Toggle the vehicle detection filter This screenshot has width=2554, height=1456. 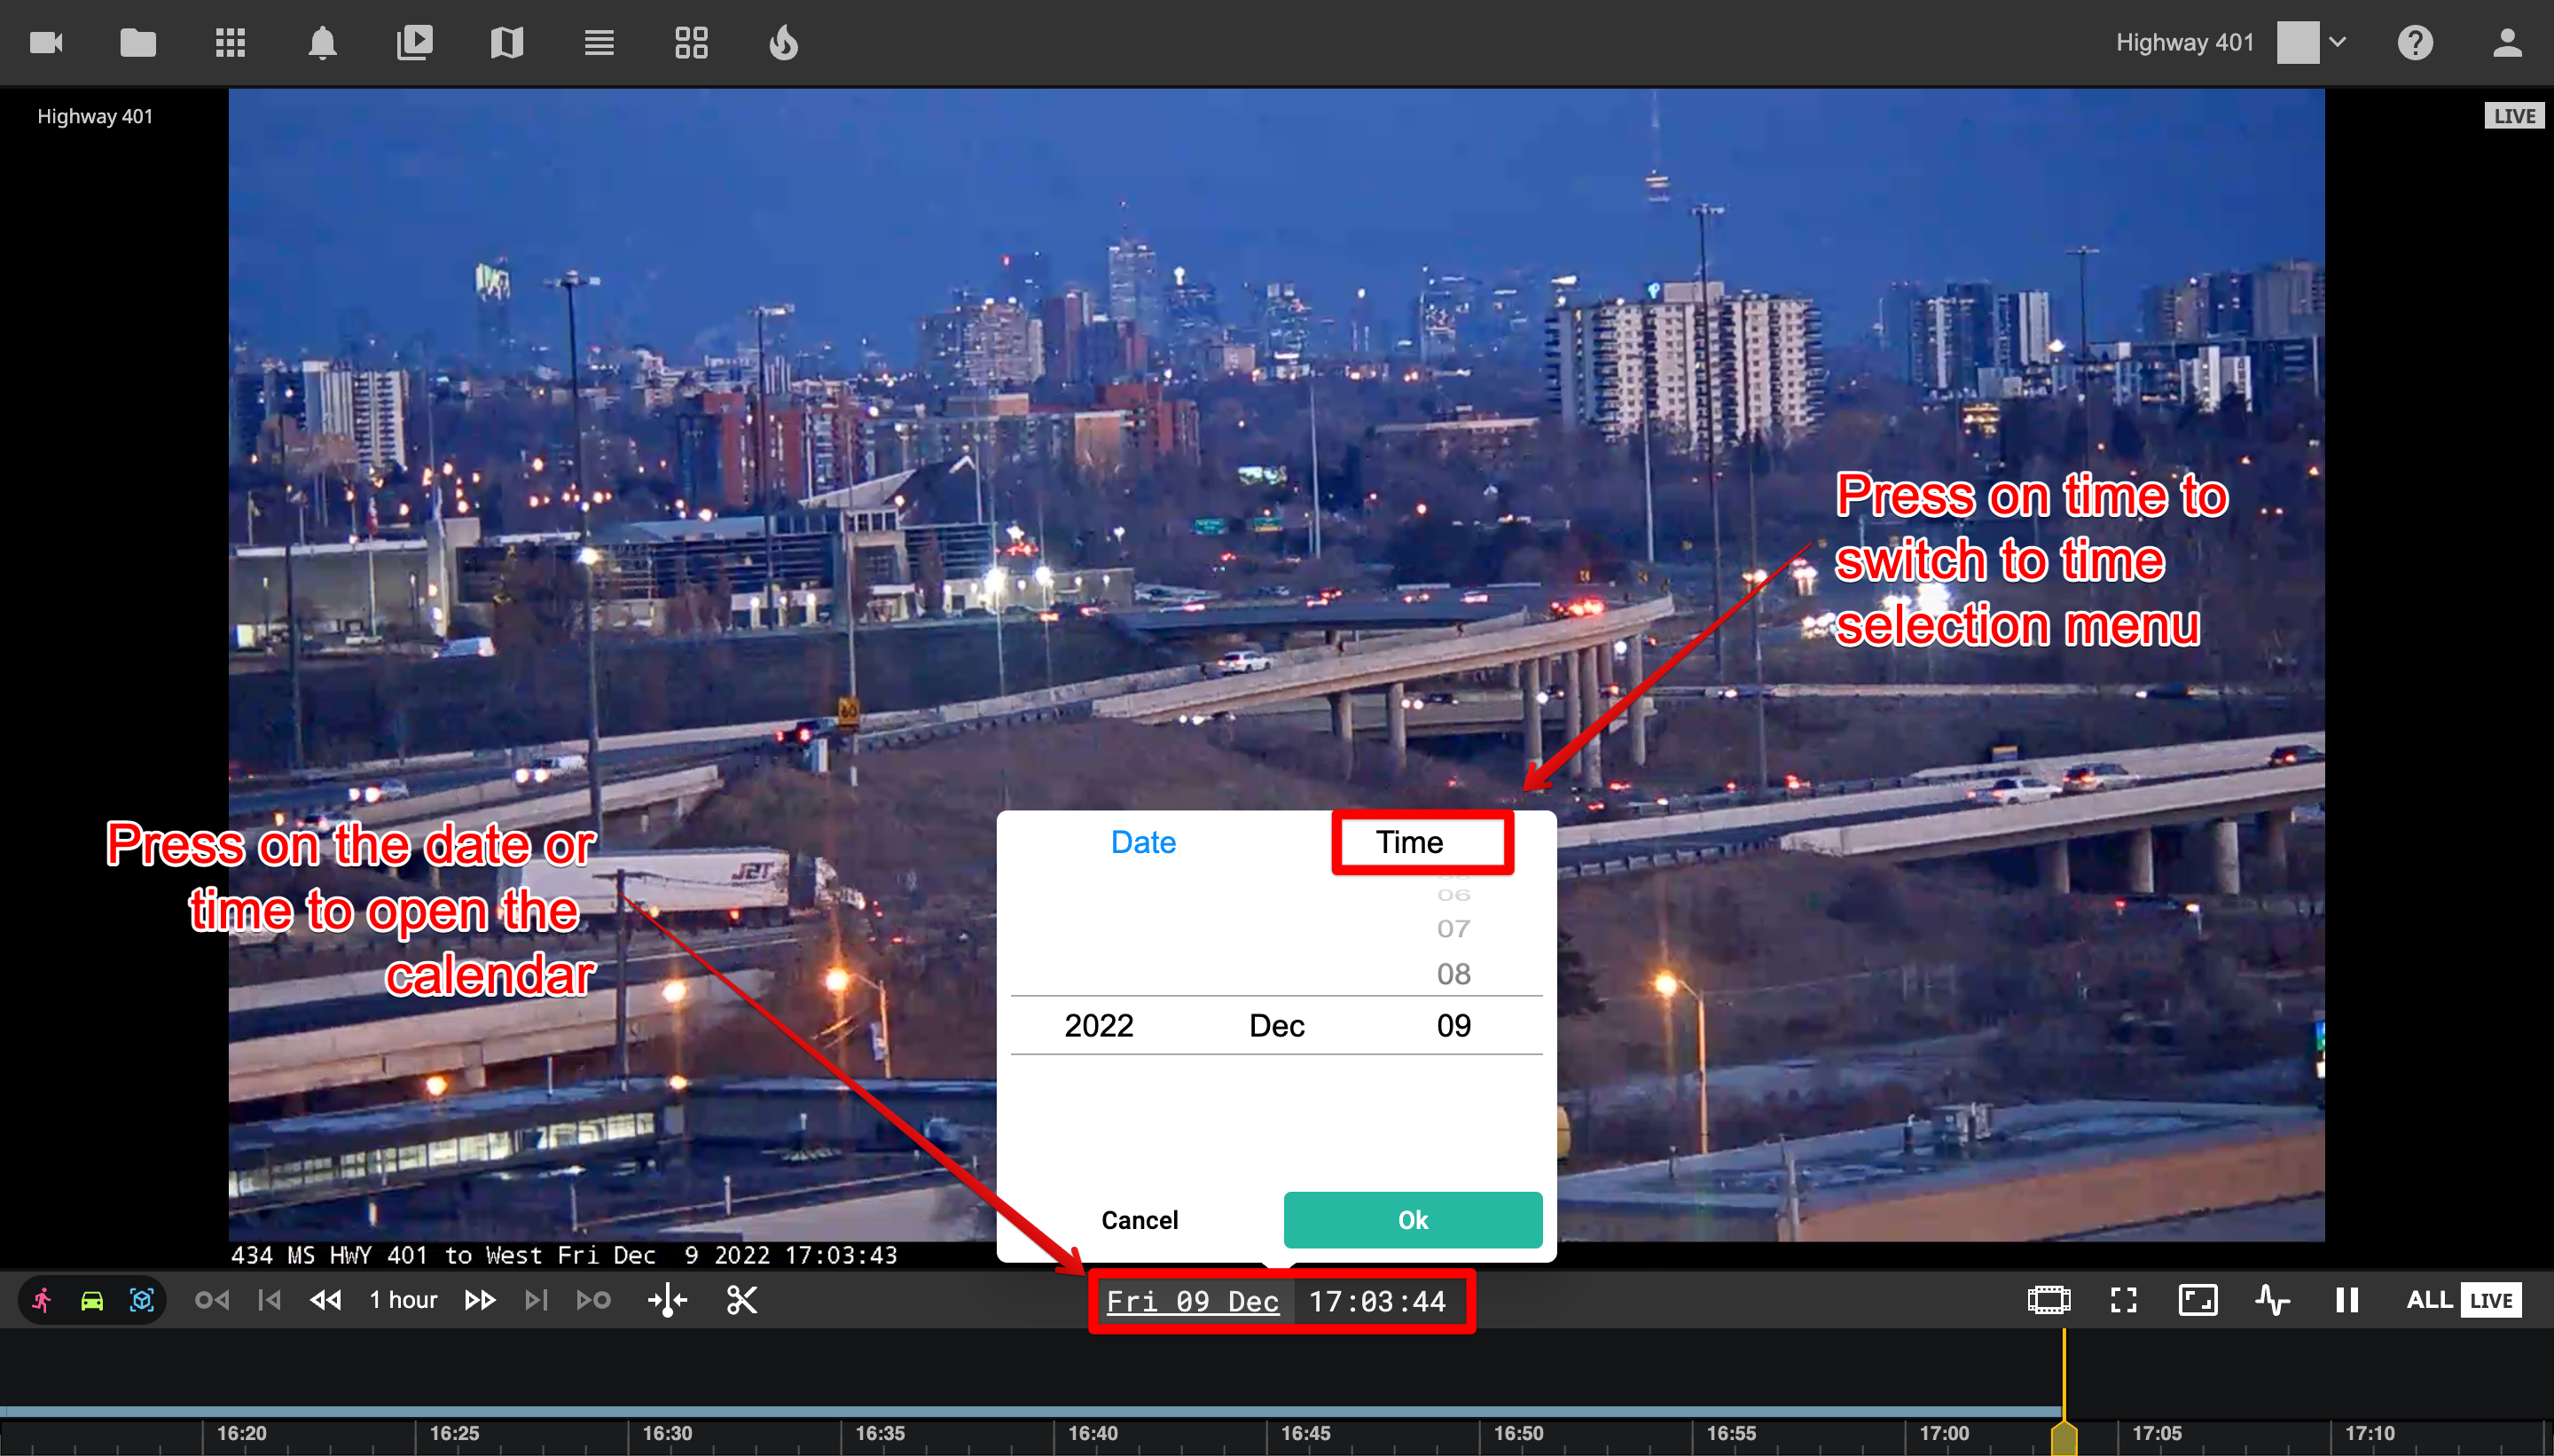(x=92, y=1300)
